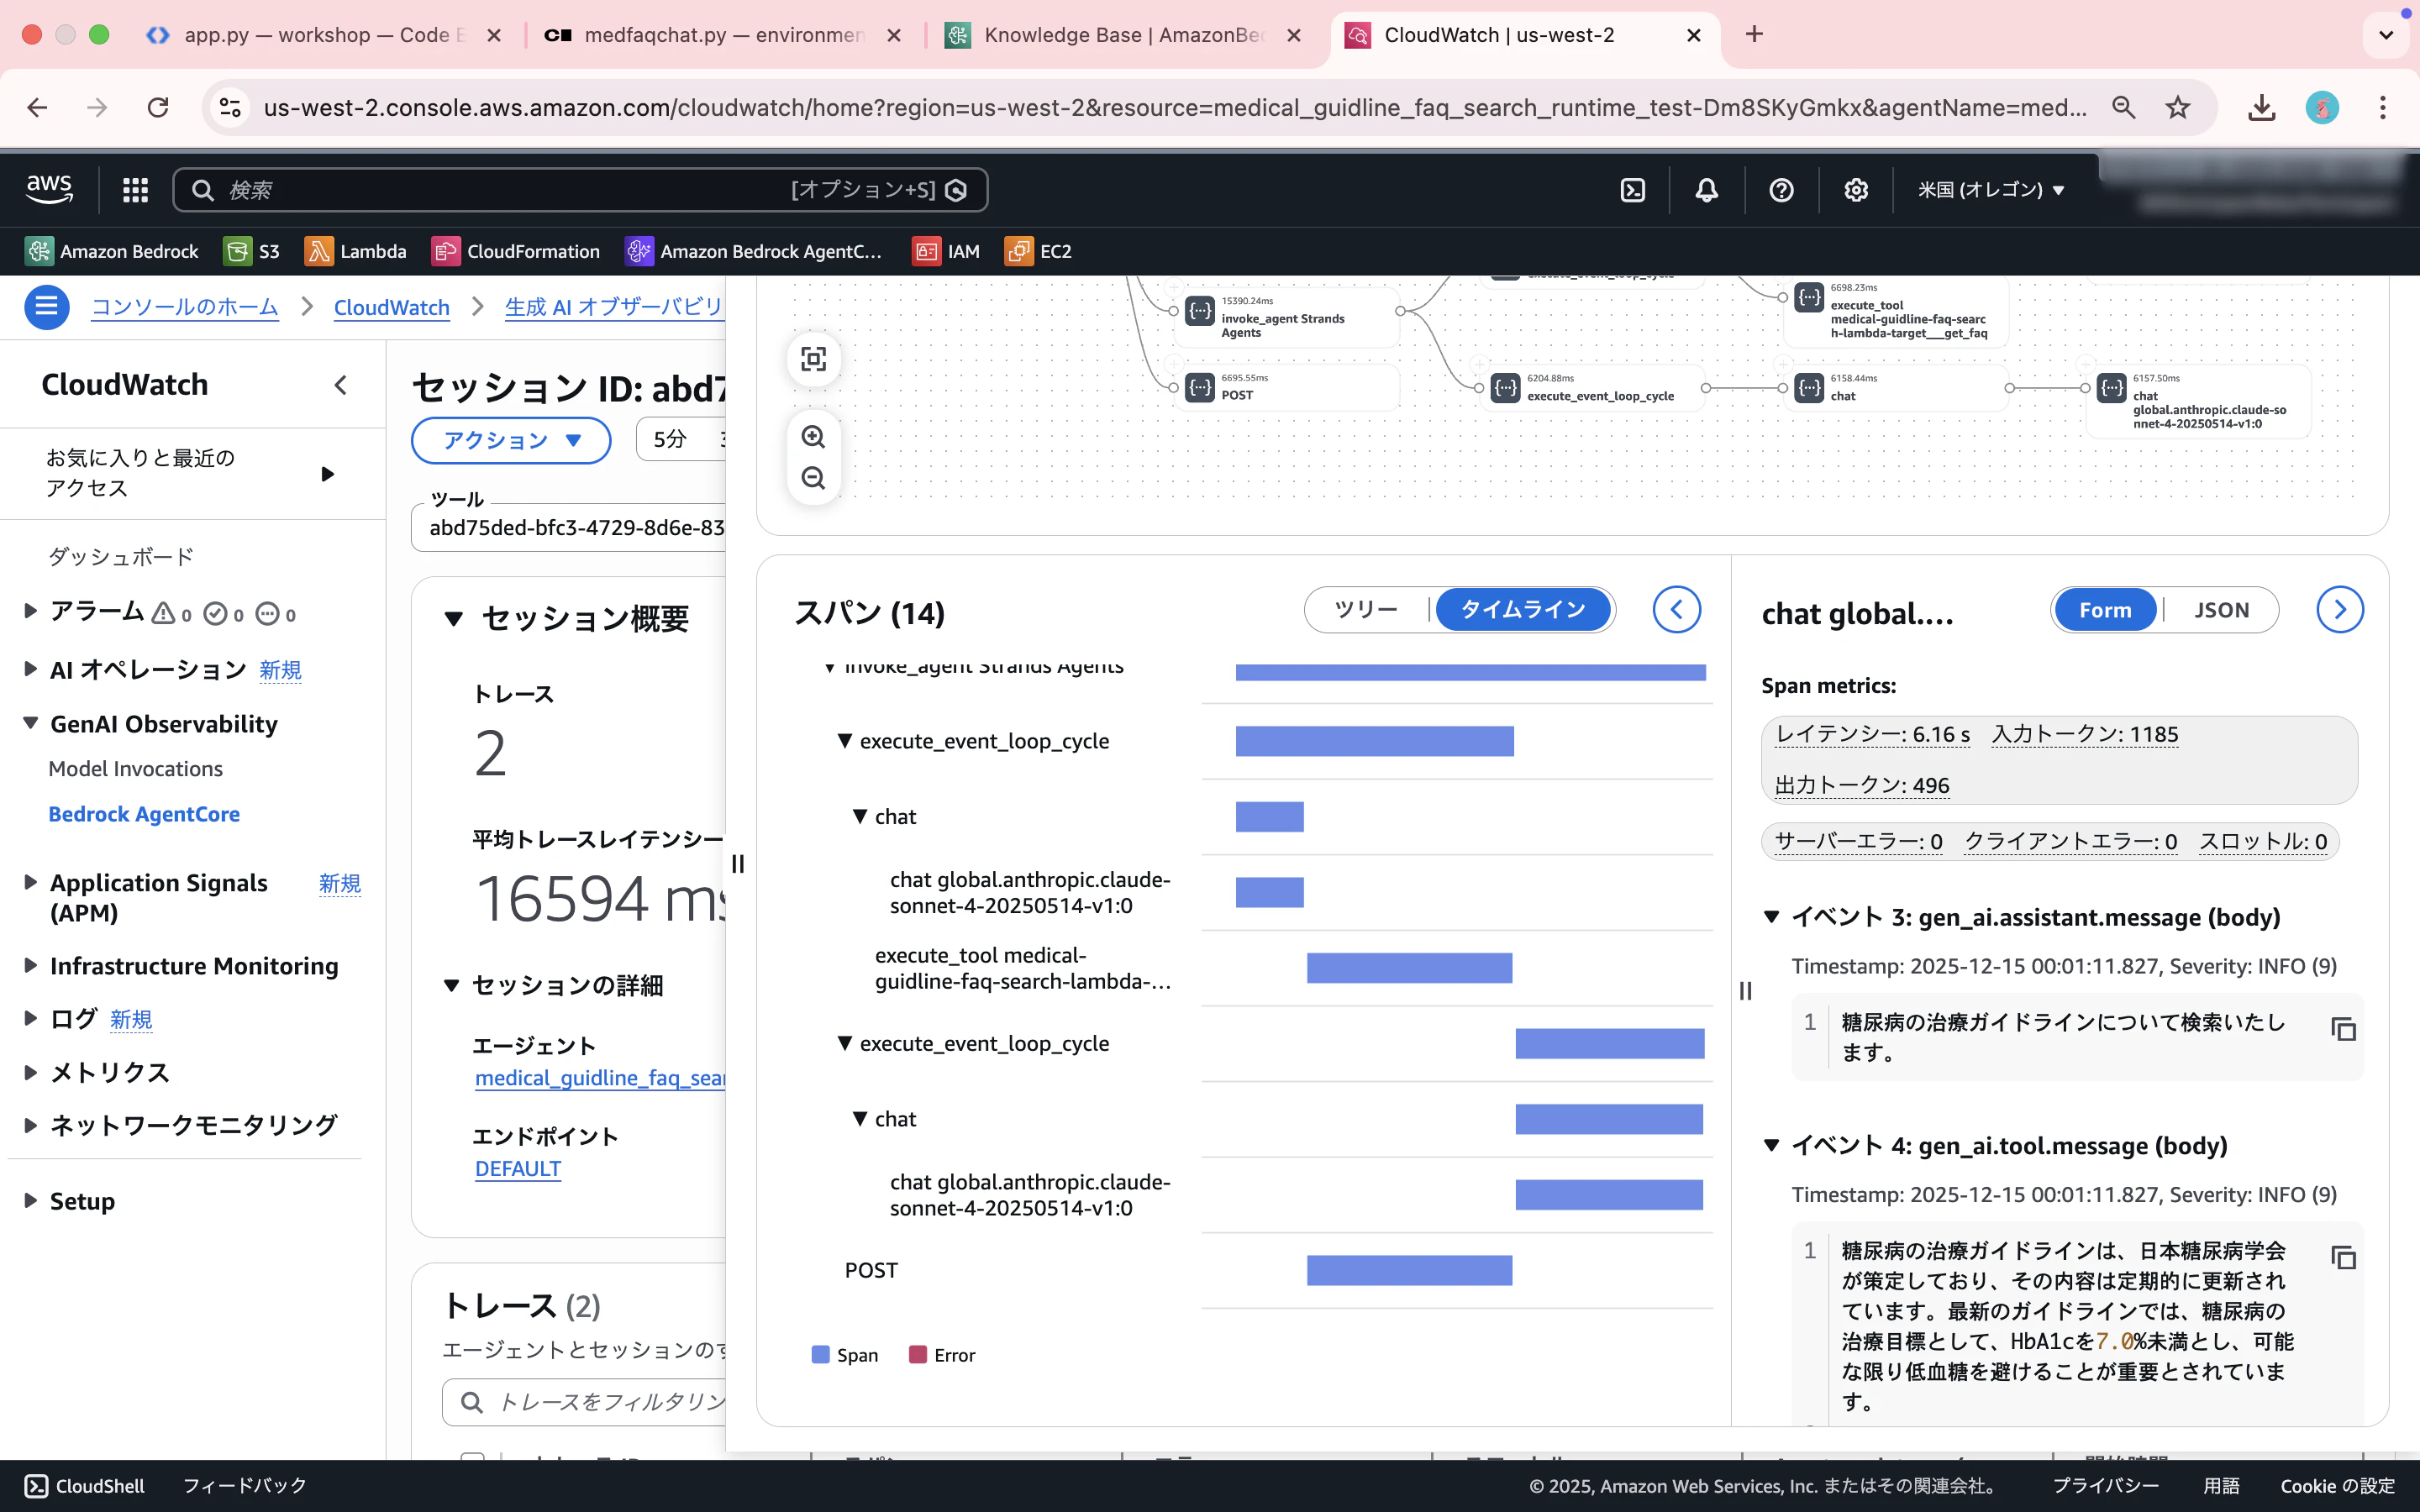The image size is (2420, 1512).
Task: Expand Application Signals (APM)
Action: point(30,882)
